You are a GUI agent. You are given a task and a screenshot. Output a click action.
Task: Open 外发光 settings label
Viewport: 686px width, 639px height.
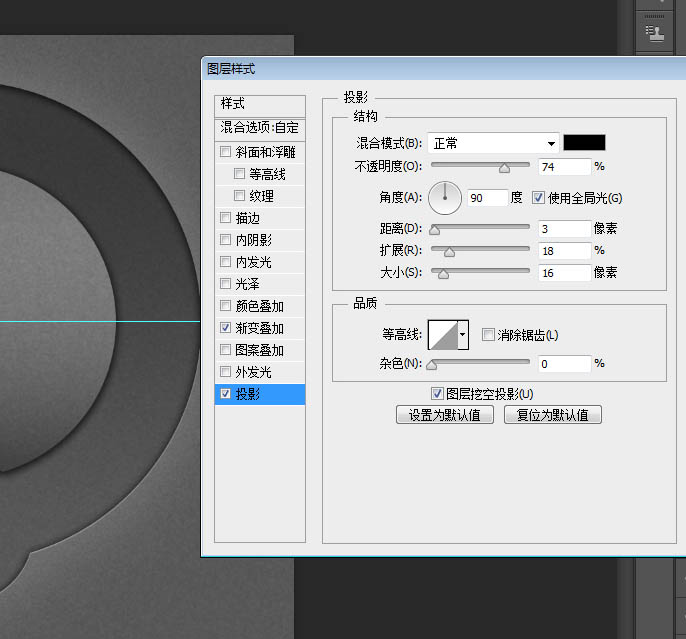pyautogui.click(x=254, y=372)
